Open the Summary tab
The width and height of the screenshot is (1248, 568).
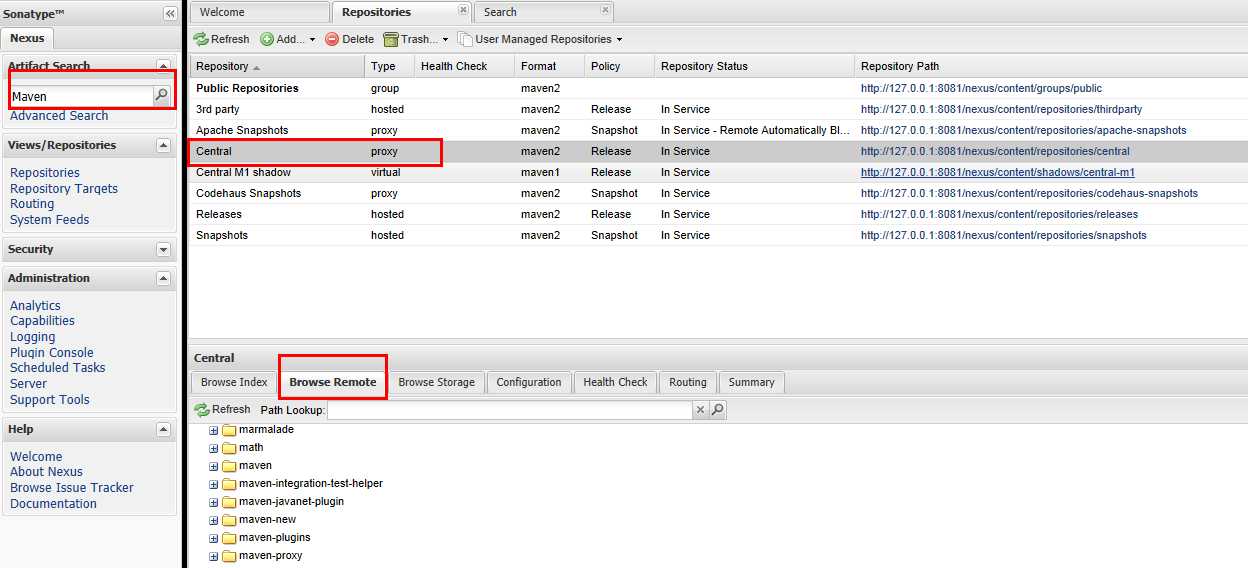coord(751,382)
